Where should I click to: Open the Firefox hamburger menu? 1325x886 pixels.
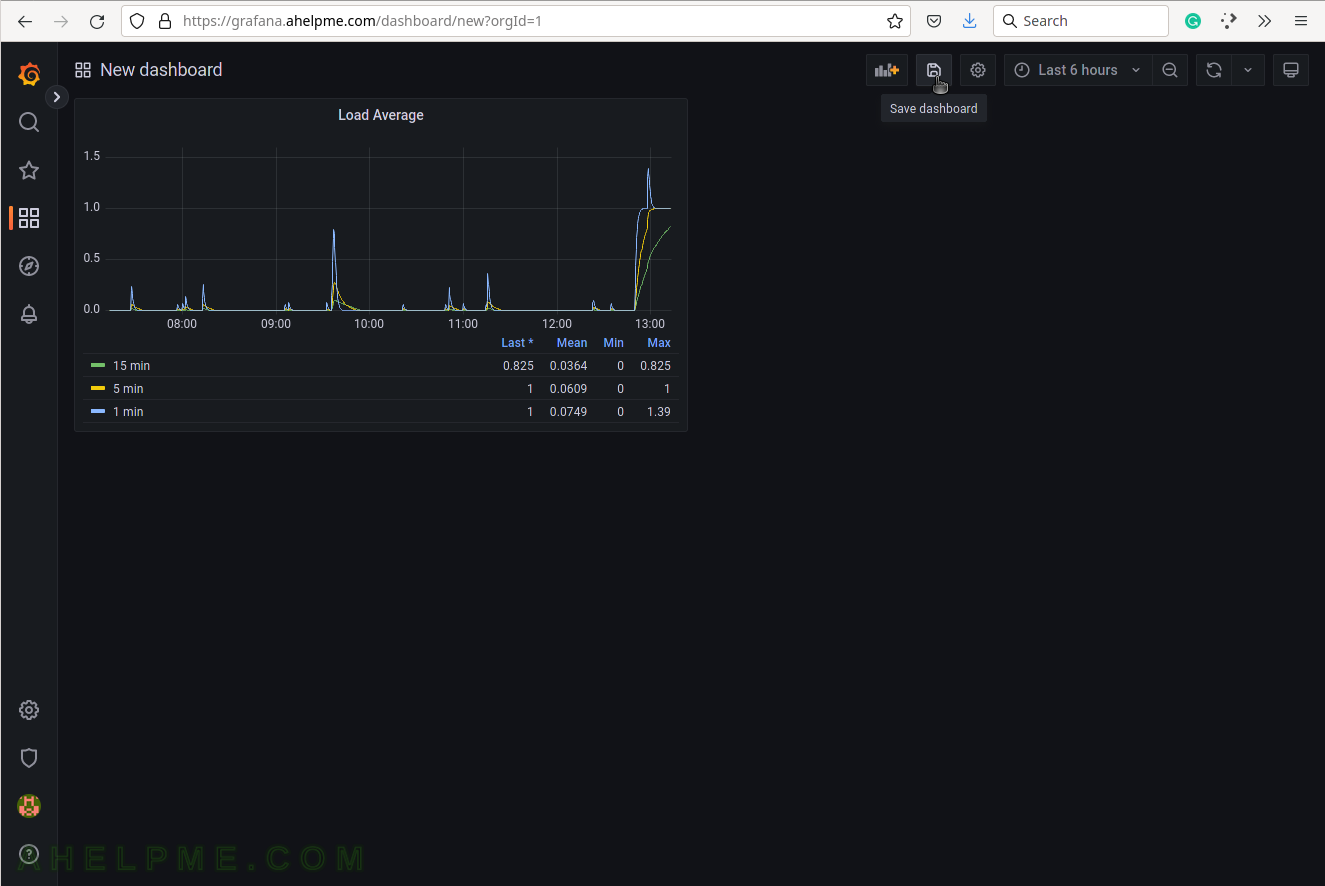1300,21
